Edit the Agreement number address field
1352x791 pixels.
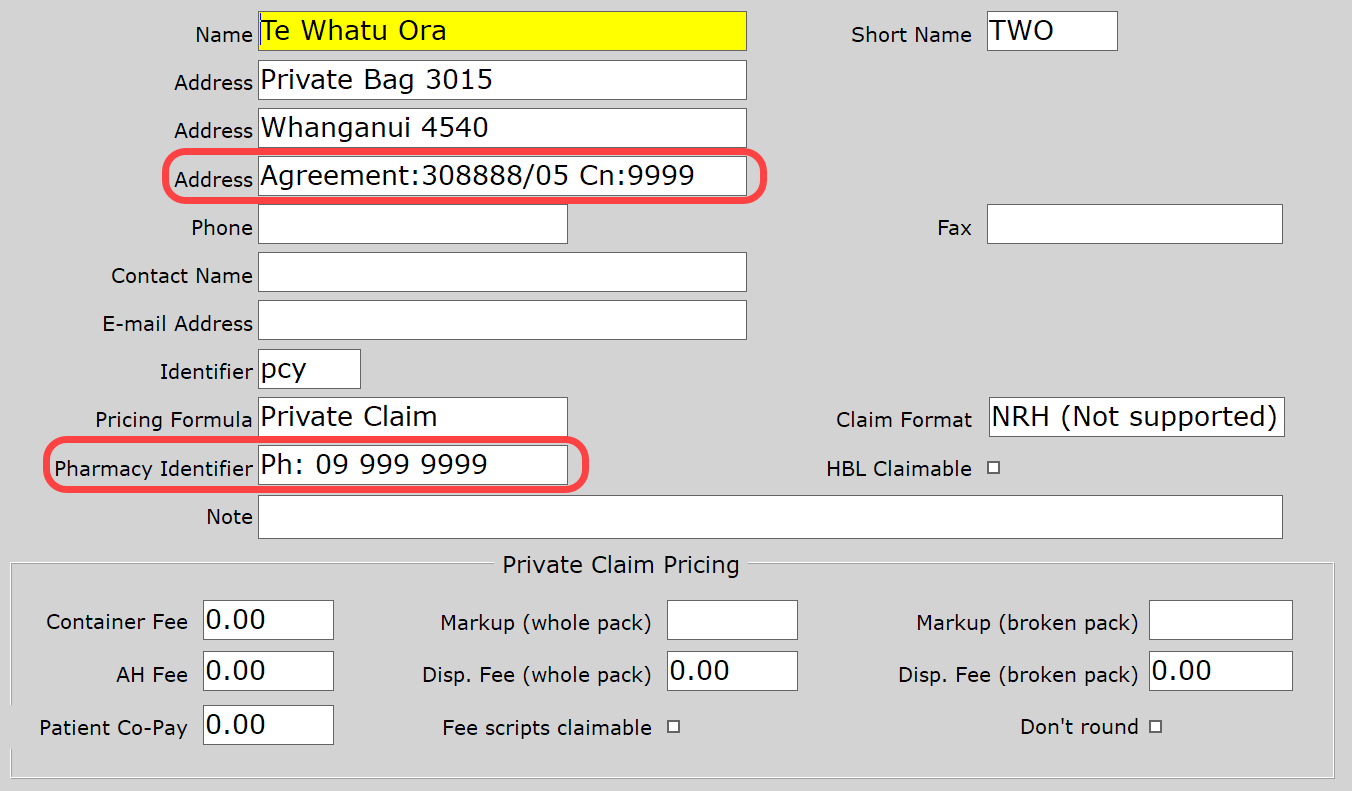click(502, 177)
